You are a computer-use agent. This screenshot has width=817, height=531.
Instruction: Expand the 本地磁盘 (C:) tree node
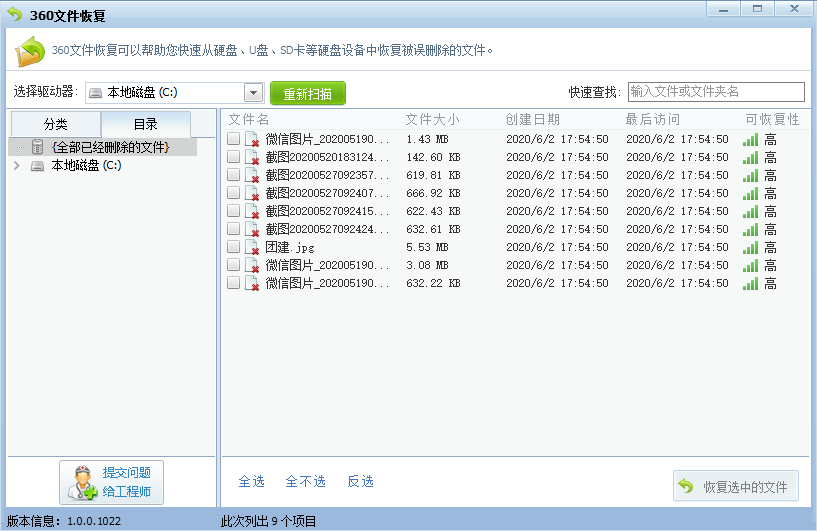(x=17, y=166)
